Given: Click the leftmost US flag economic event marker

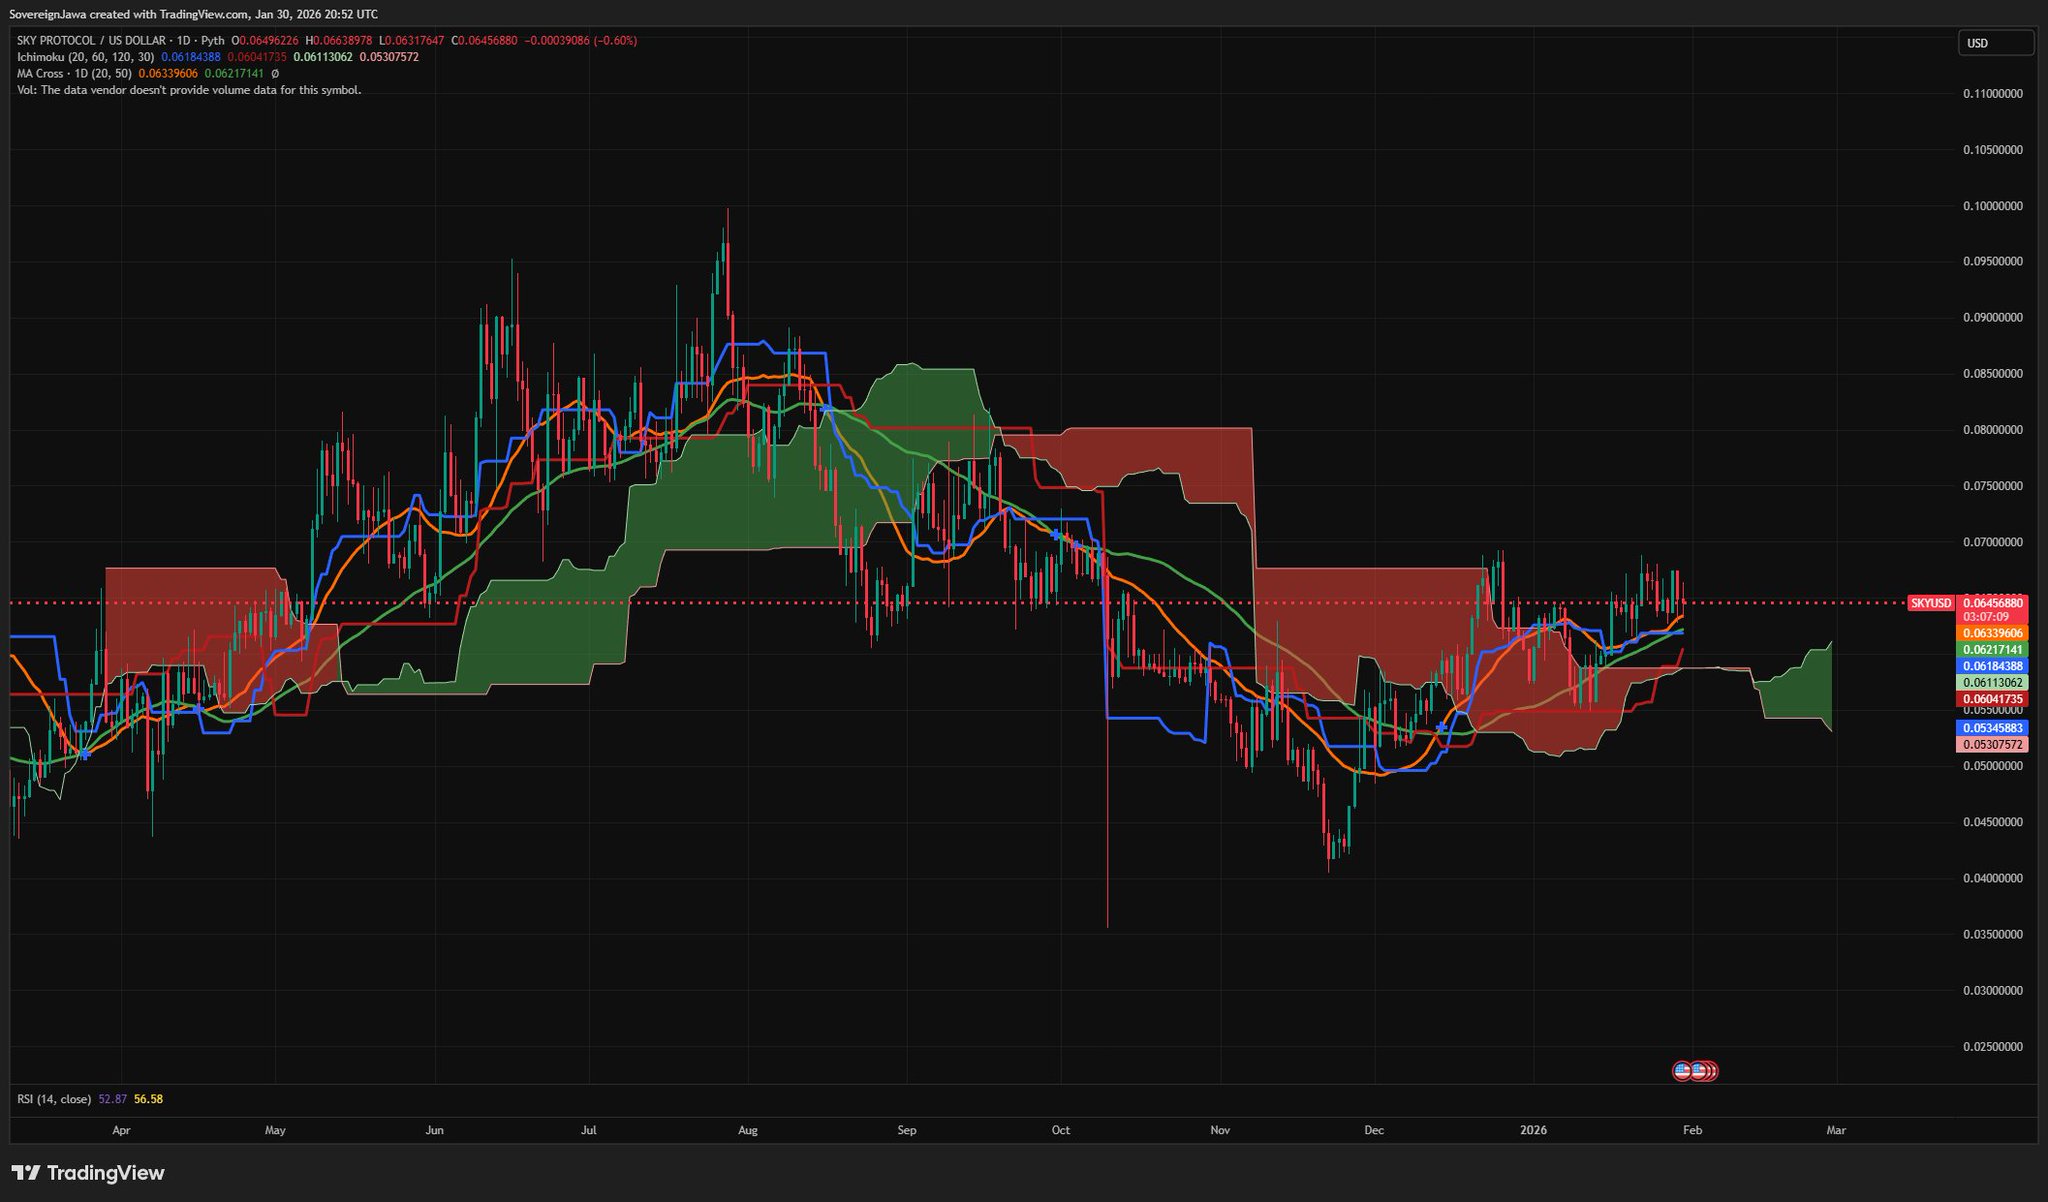Looking at the screenshot, I should coord(1683,1071).
